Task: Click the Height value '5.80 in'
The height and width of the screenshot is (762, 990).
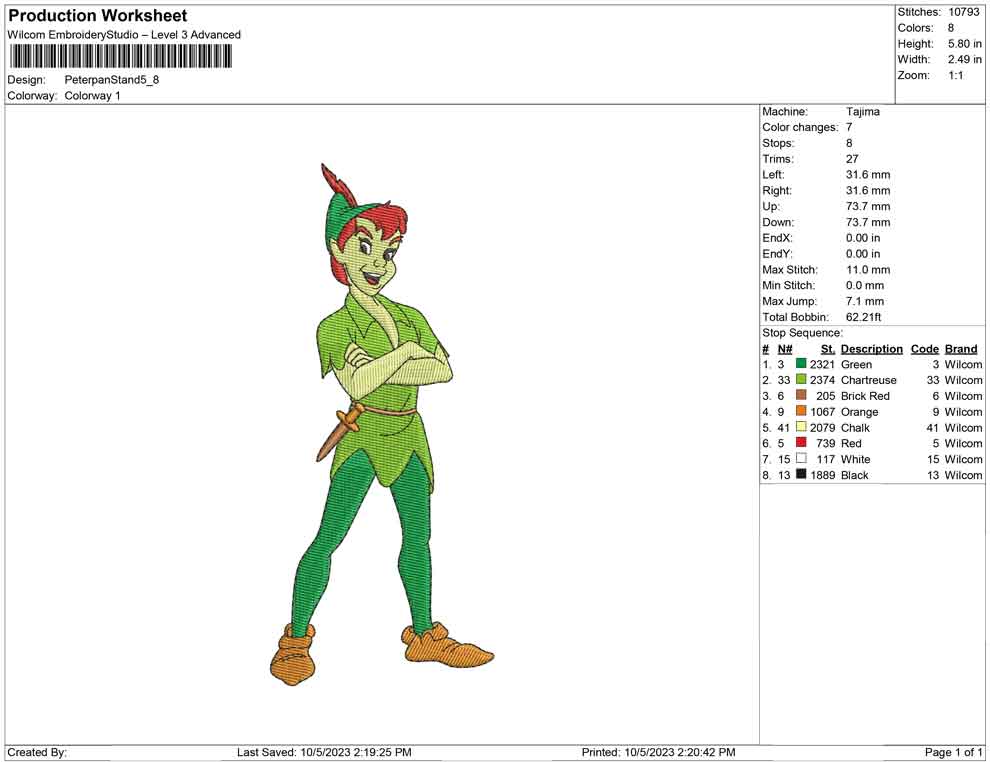Action: [964, 44]
